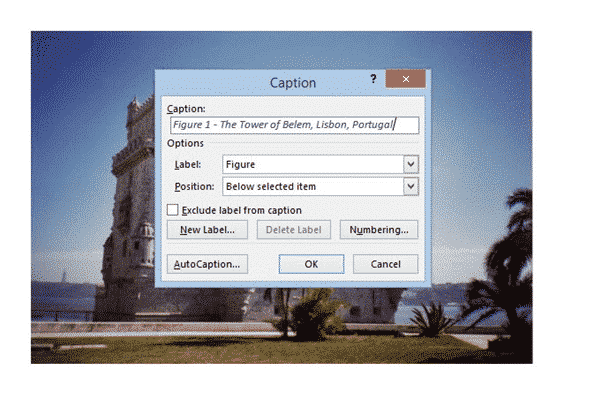The height and width of the screenshot is (408, 602).
Task: Click the New Label... button
Action: [206, 230]
